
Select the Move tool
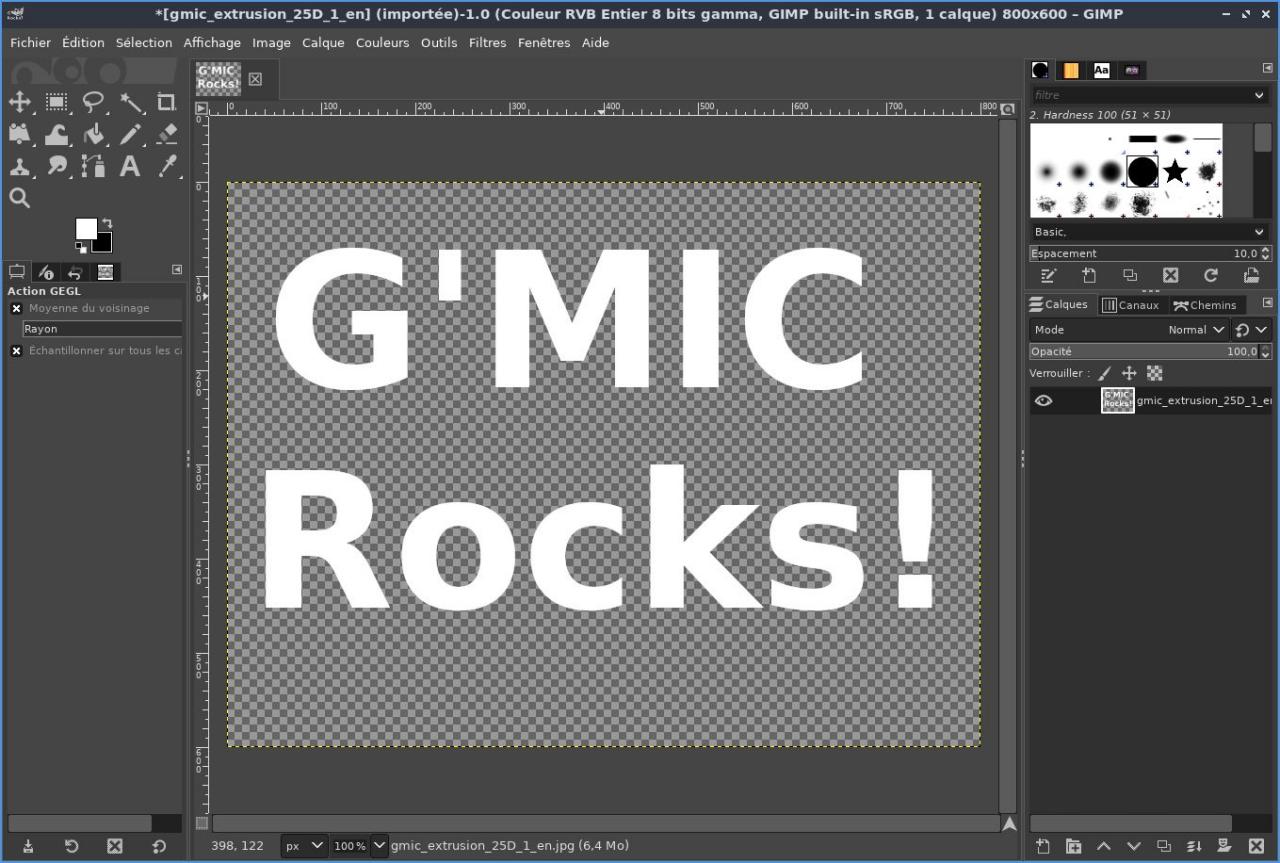(x=20, y=102)
